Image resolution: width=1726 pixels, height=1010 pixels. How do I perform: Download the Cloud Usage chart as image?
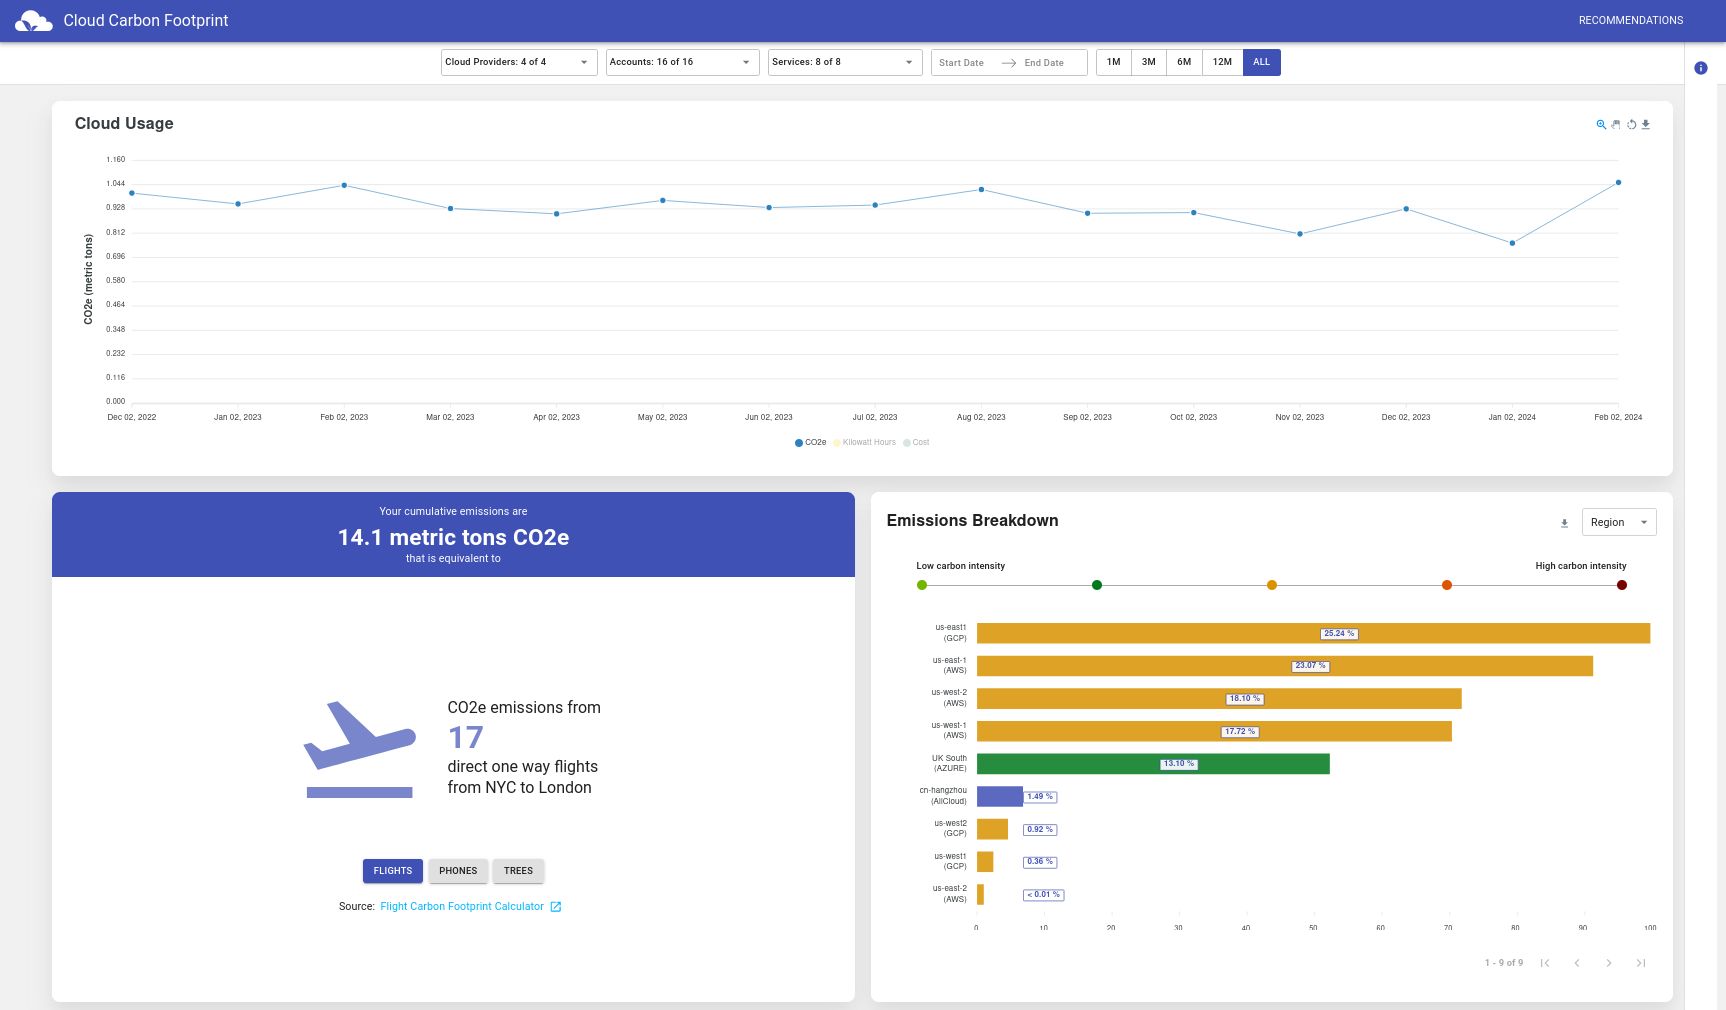1646,125
